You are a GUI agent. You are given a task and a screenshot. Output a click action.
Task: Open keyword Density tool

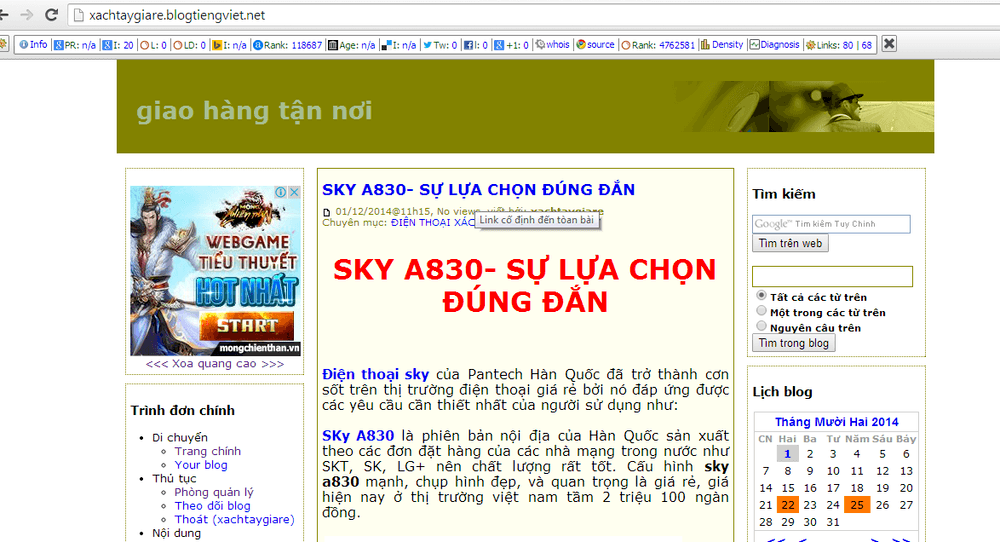pyautogui.click(x=722, y=45)
